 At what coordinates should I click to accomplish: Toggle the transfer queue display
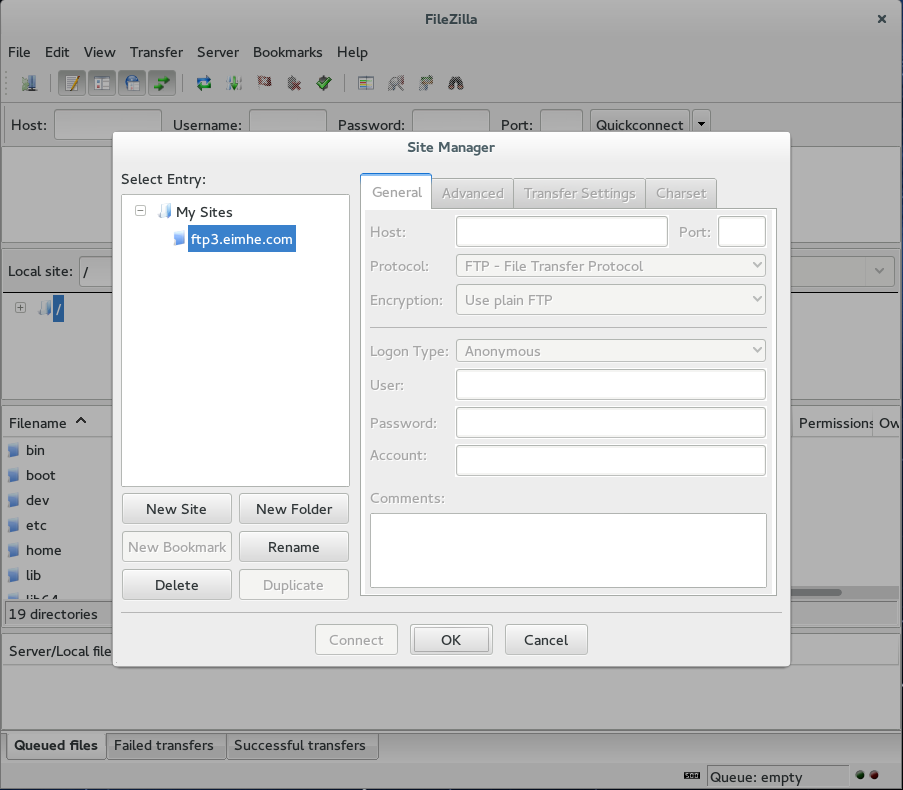[x=162, y=83]
